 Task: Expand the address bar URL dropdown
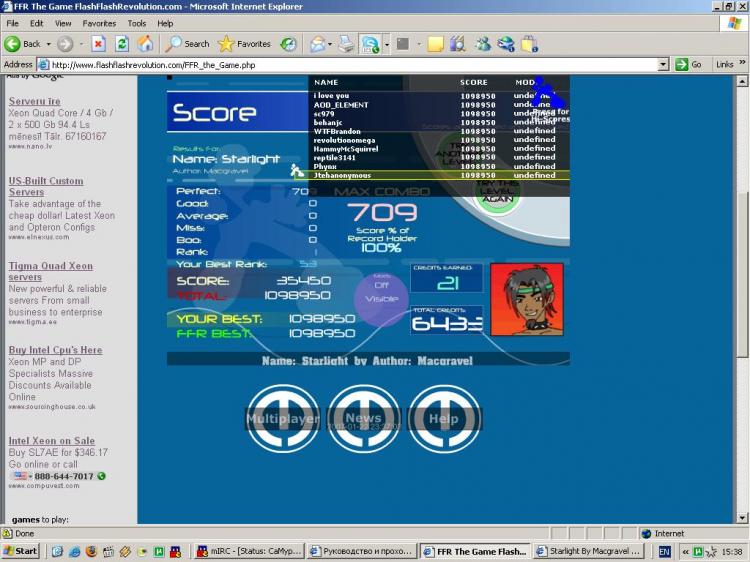point(663,64)
